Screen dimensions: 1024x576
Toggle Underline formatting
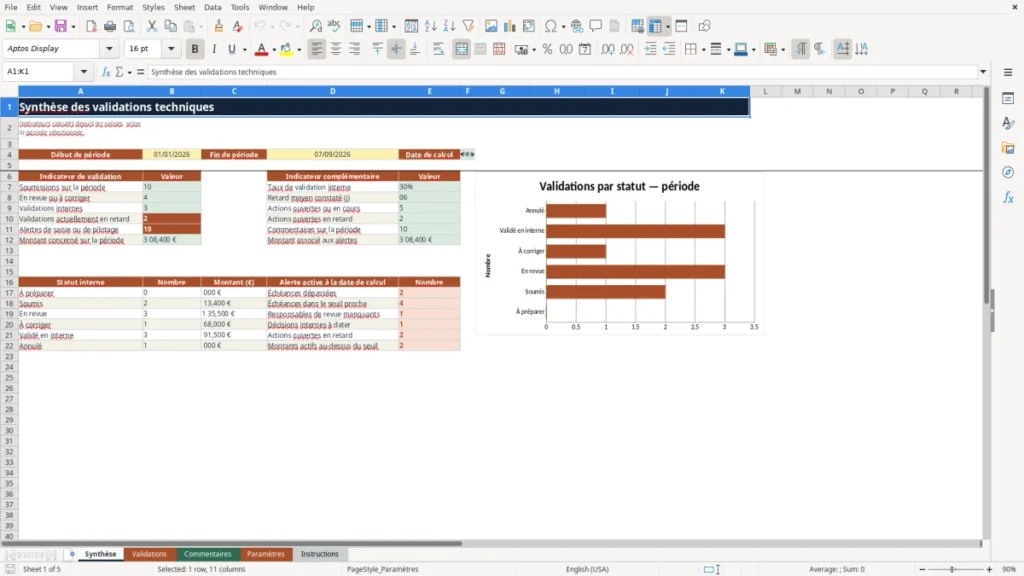click(232, 49)
